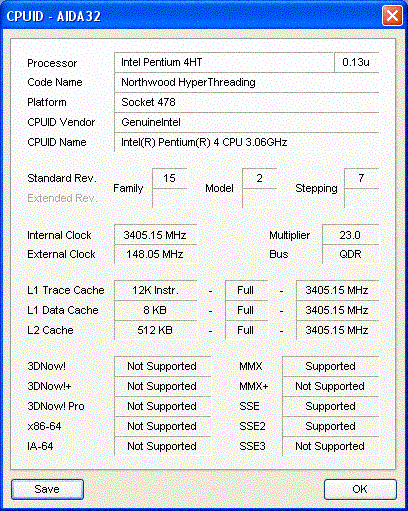Click the Family value 15
The width and height of the screenshot is (408, 511).
click(x=169, y=178)
